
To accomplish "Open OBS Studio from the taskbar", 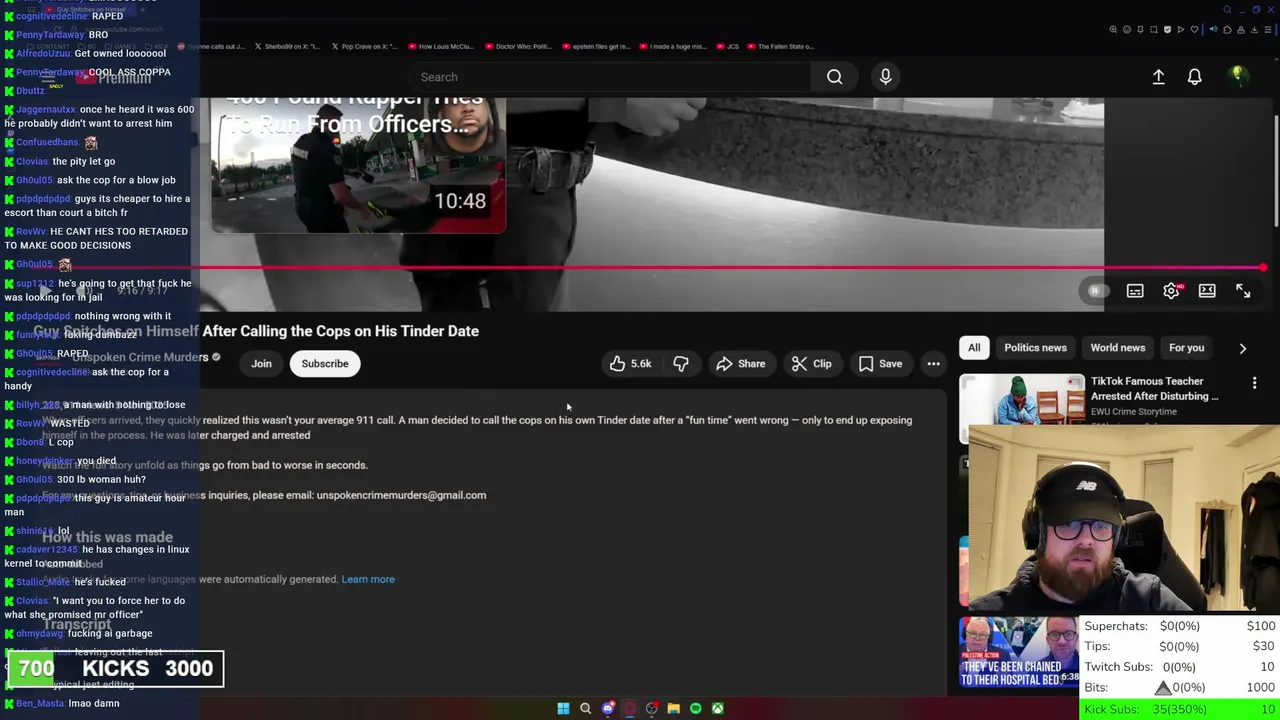I will click(x=652, y=708).
